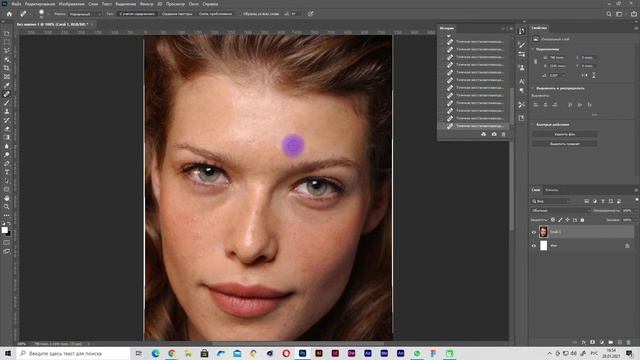Open layer filter type dropdown 'Вид'

[x=550, y=201]
